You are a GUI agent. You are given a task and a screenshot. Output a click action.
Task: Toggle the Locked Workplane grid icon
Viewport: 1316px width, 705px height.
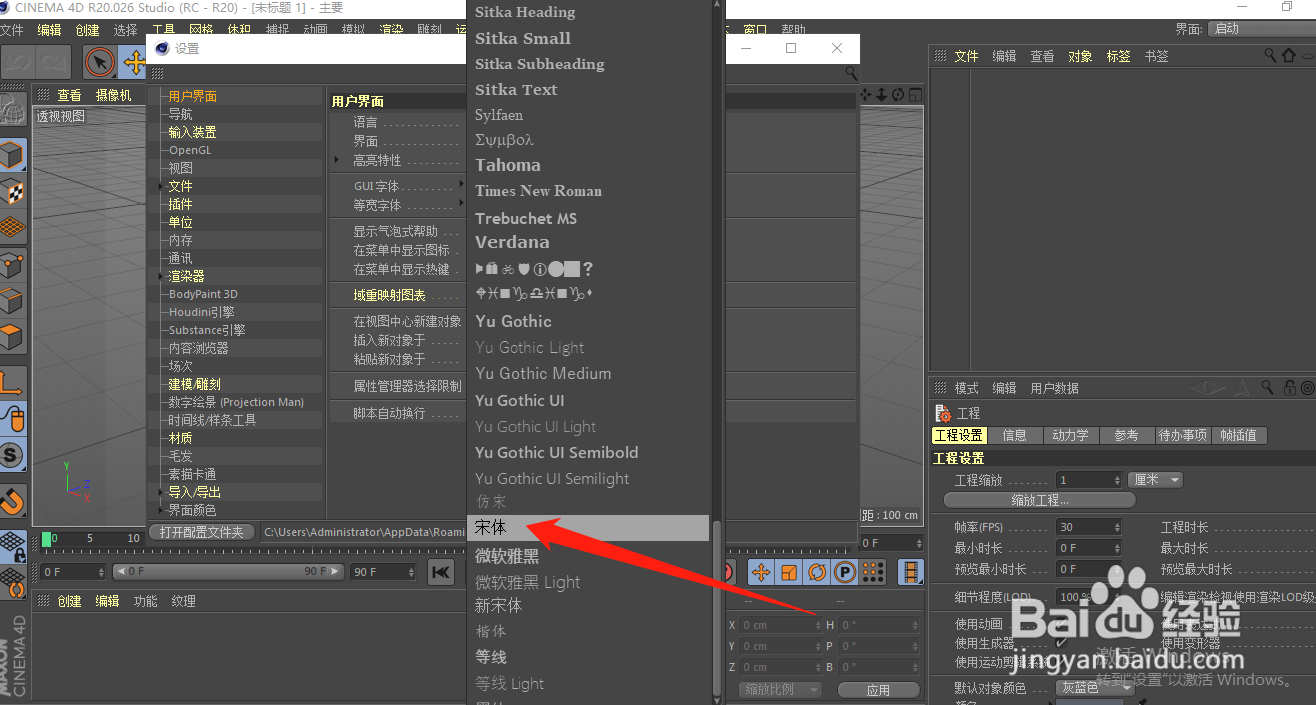12,545
